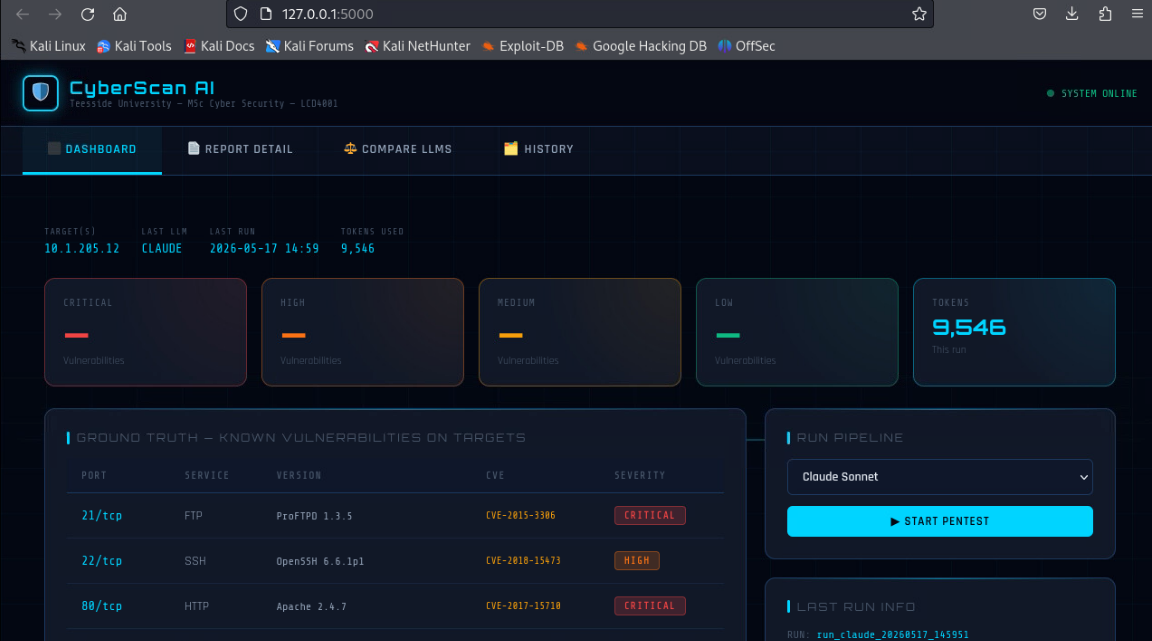1152x641 pixels.
Task: Click the address bar showing 127.0.0.1:5000
Action: tap(580, 14)
